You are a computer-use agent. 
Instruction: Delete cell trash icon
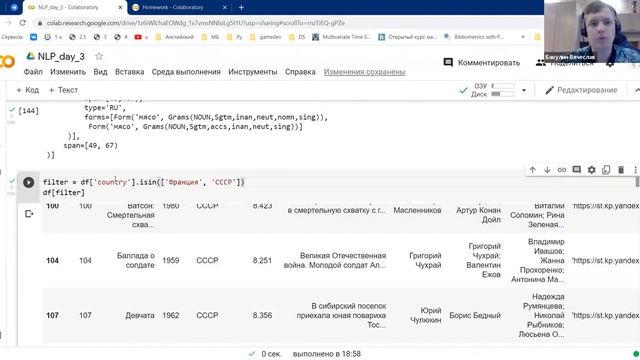pyautogui.click(x=621, y=170)
